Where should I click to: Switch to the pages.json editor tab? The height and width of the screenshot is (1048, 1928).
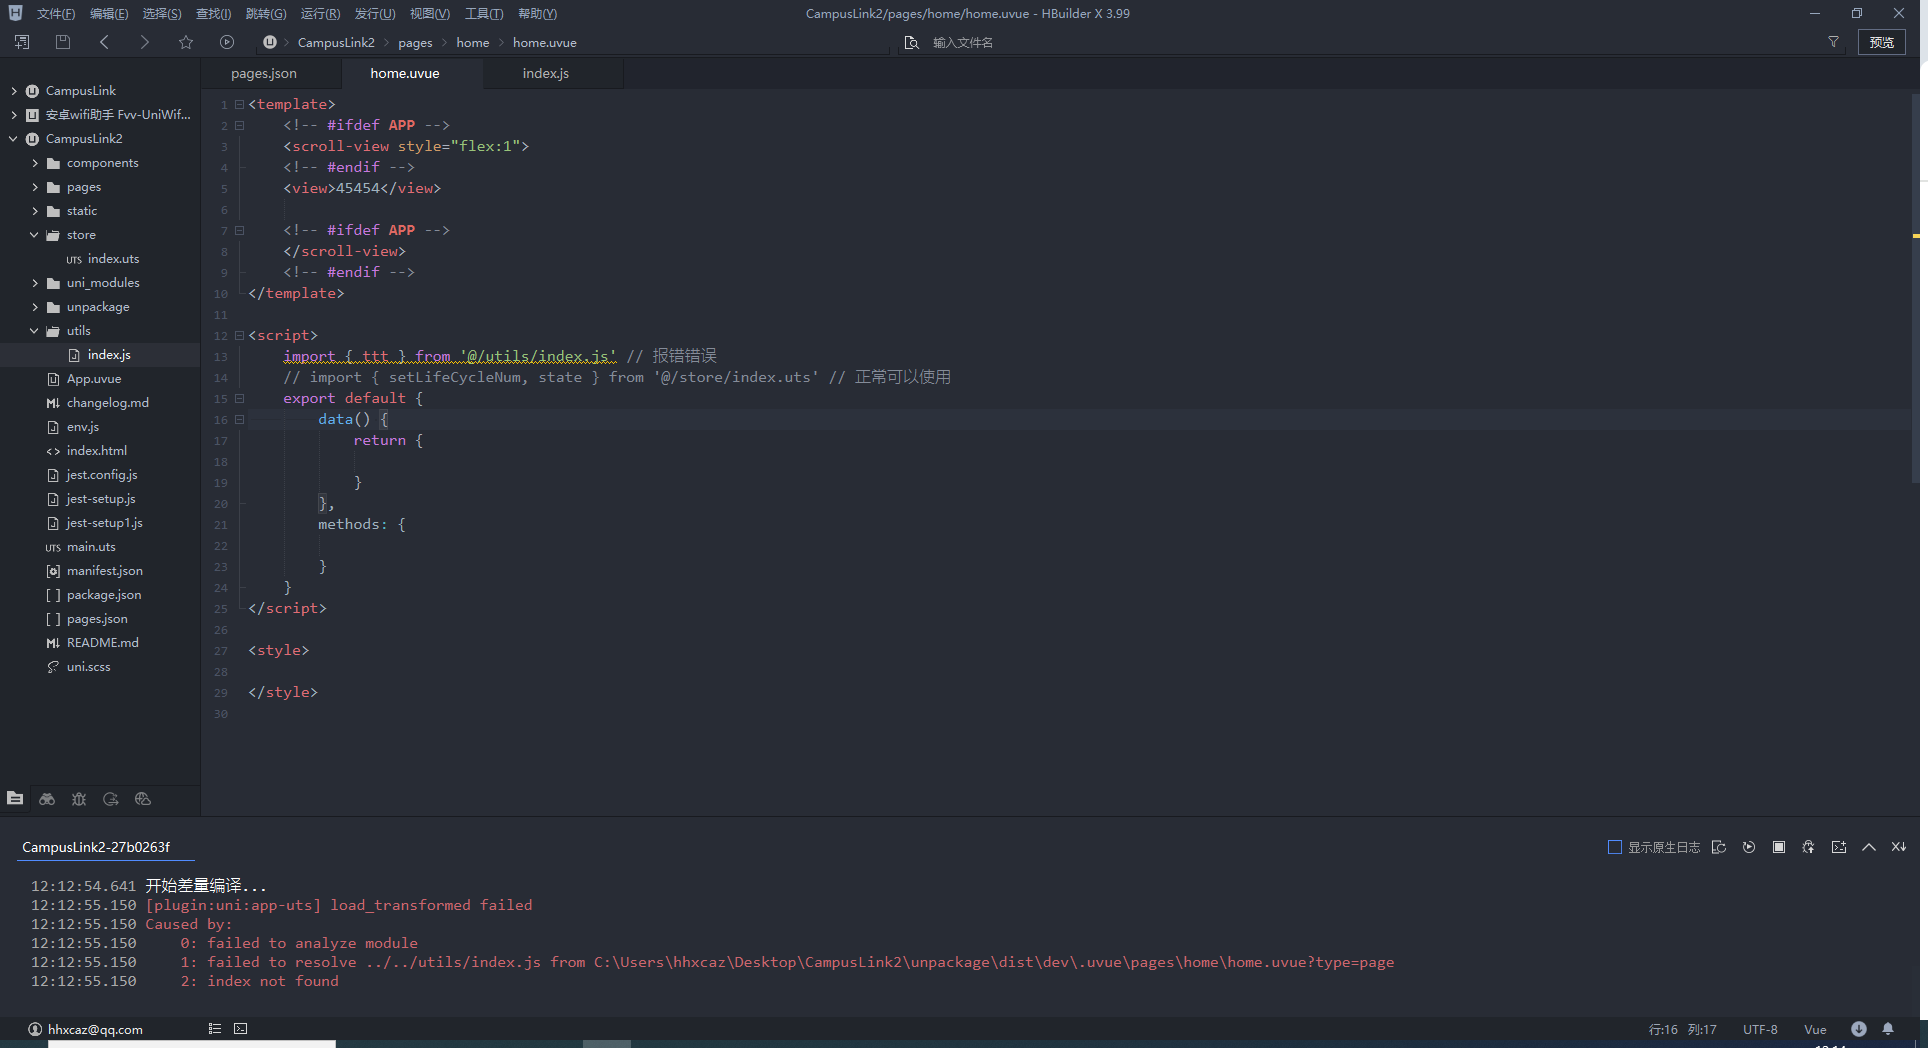point(263,74)
